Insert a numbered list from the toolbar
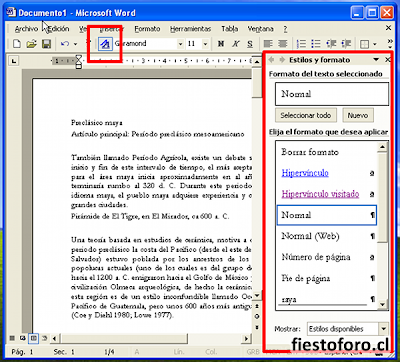Image resolution: width=400 pixels, height=362 pixels. coord(301,44)
